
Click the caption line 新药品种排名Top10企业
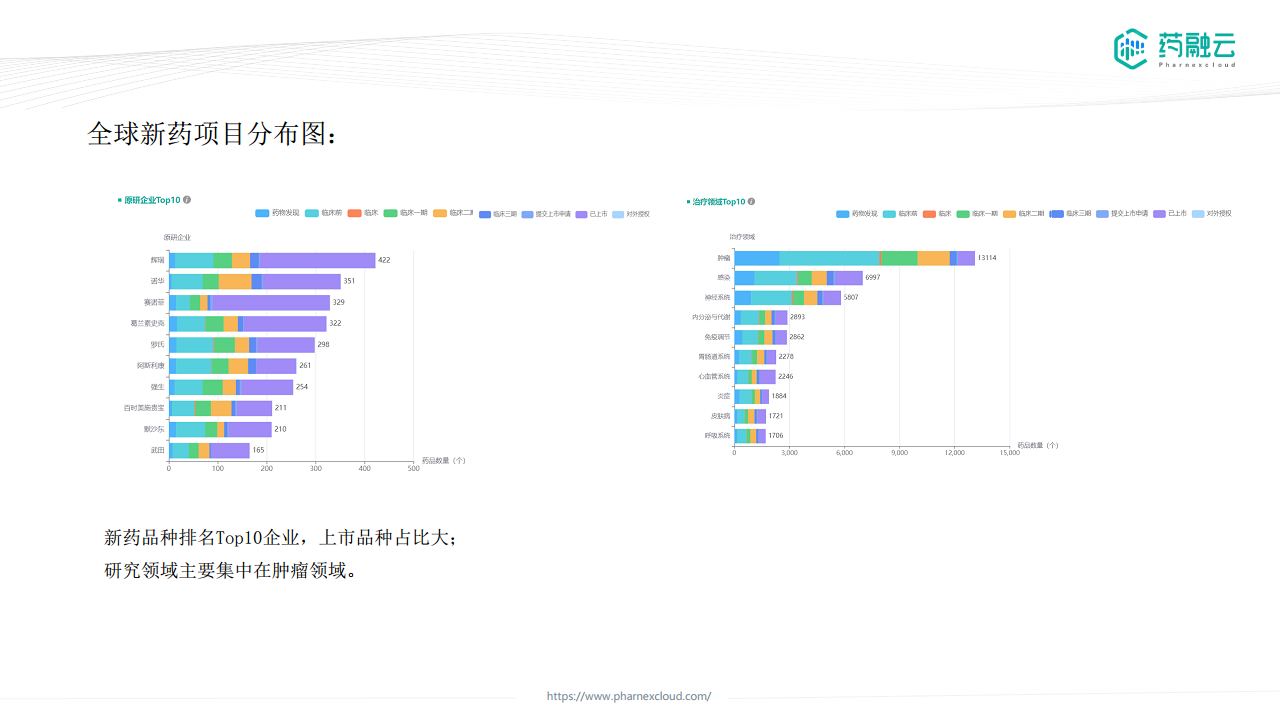[282, 538]
